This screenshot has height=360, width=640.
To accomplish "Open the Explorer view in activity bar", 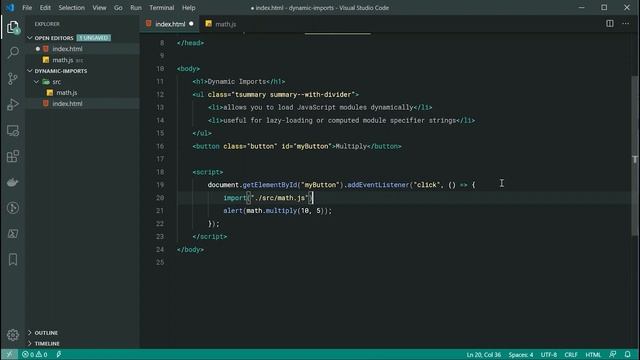I will click(13, 27).
